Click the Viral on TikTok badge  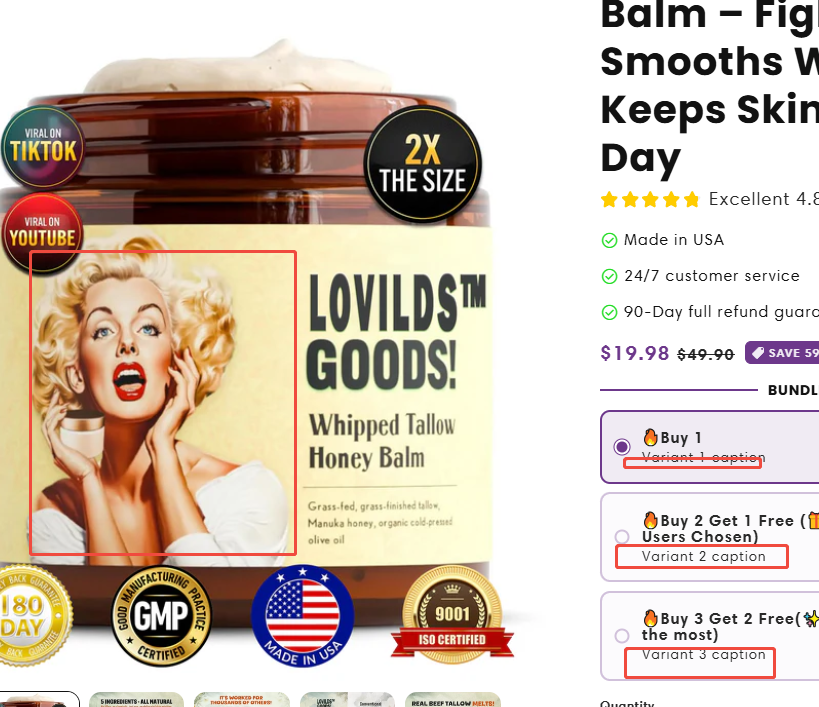[43, 147]
